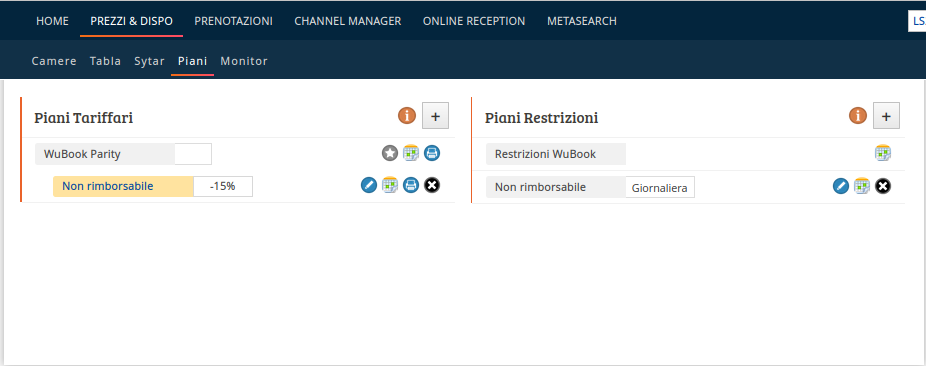Delete the Non rimborsabile restriction plan
Viewport: 926px width, 366px height.
coord(883,187)
